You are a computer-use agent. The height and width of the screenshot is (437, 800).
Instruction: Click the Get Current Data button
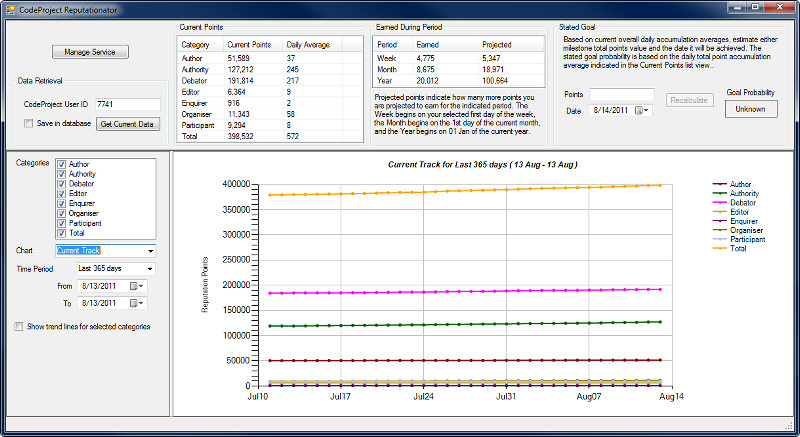(128, 124)
